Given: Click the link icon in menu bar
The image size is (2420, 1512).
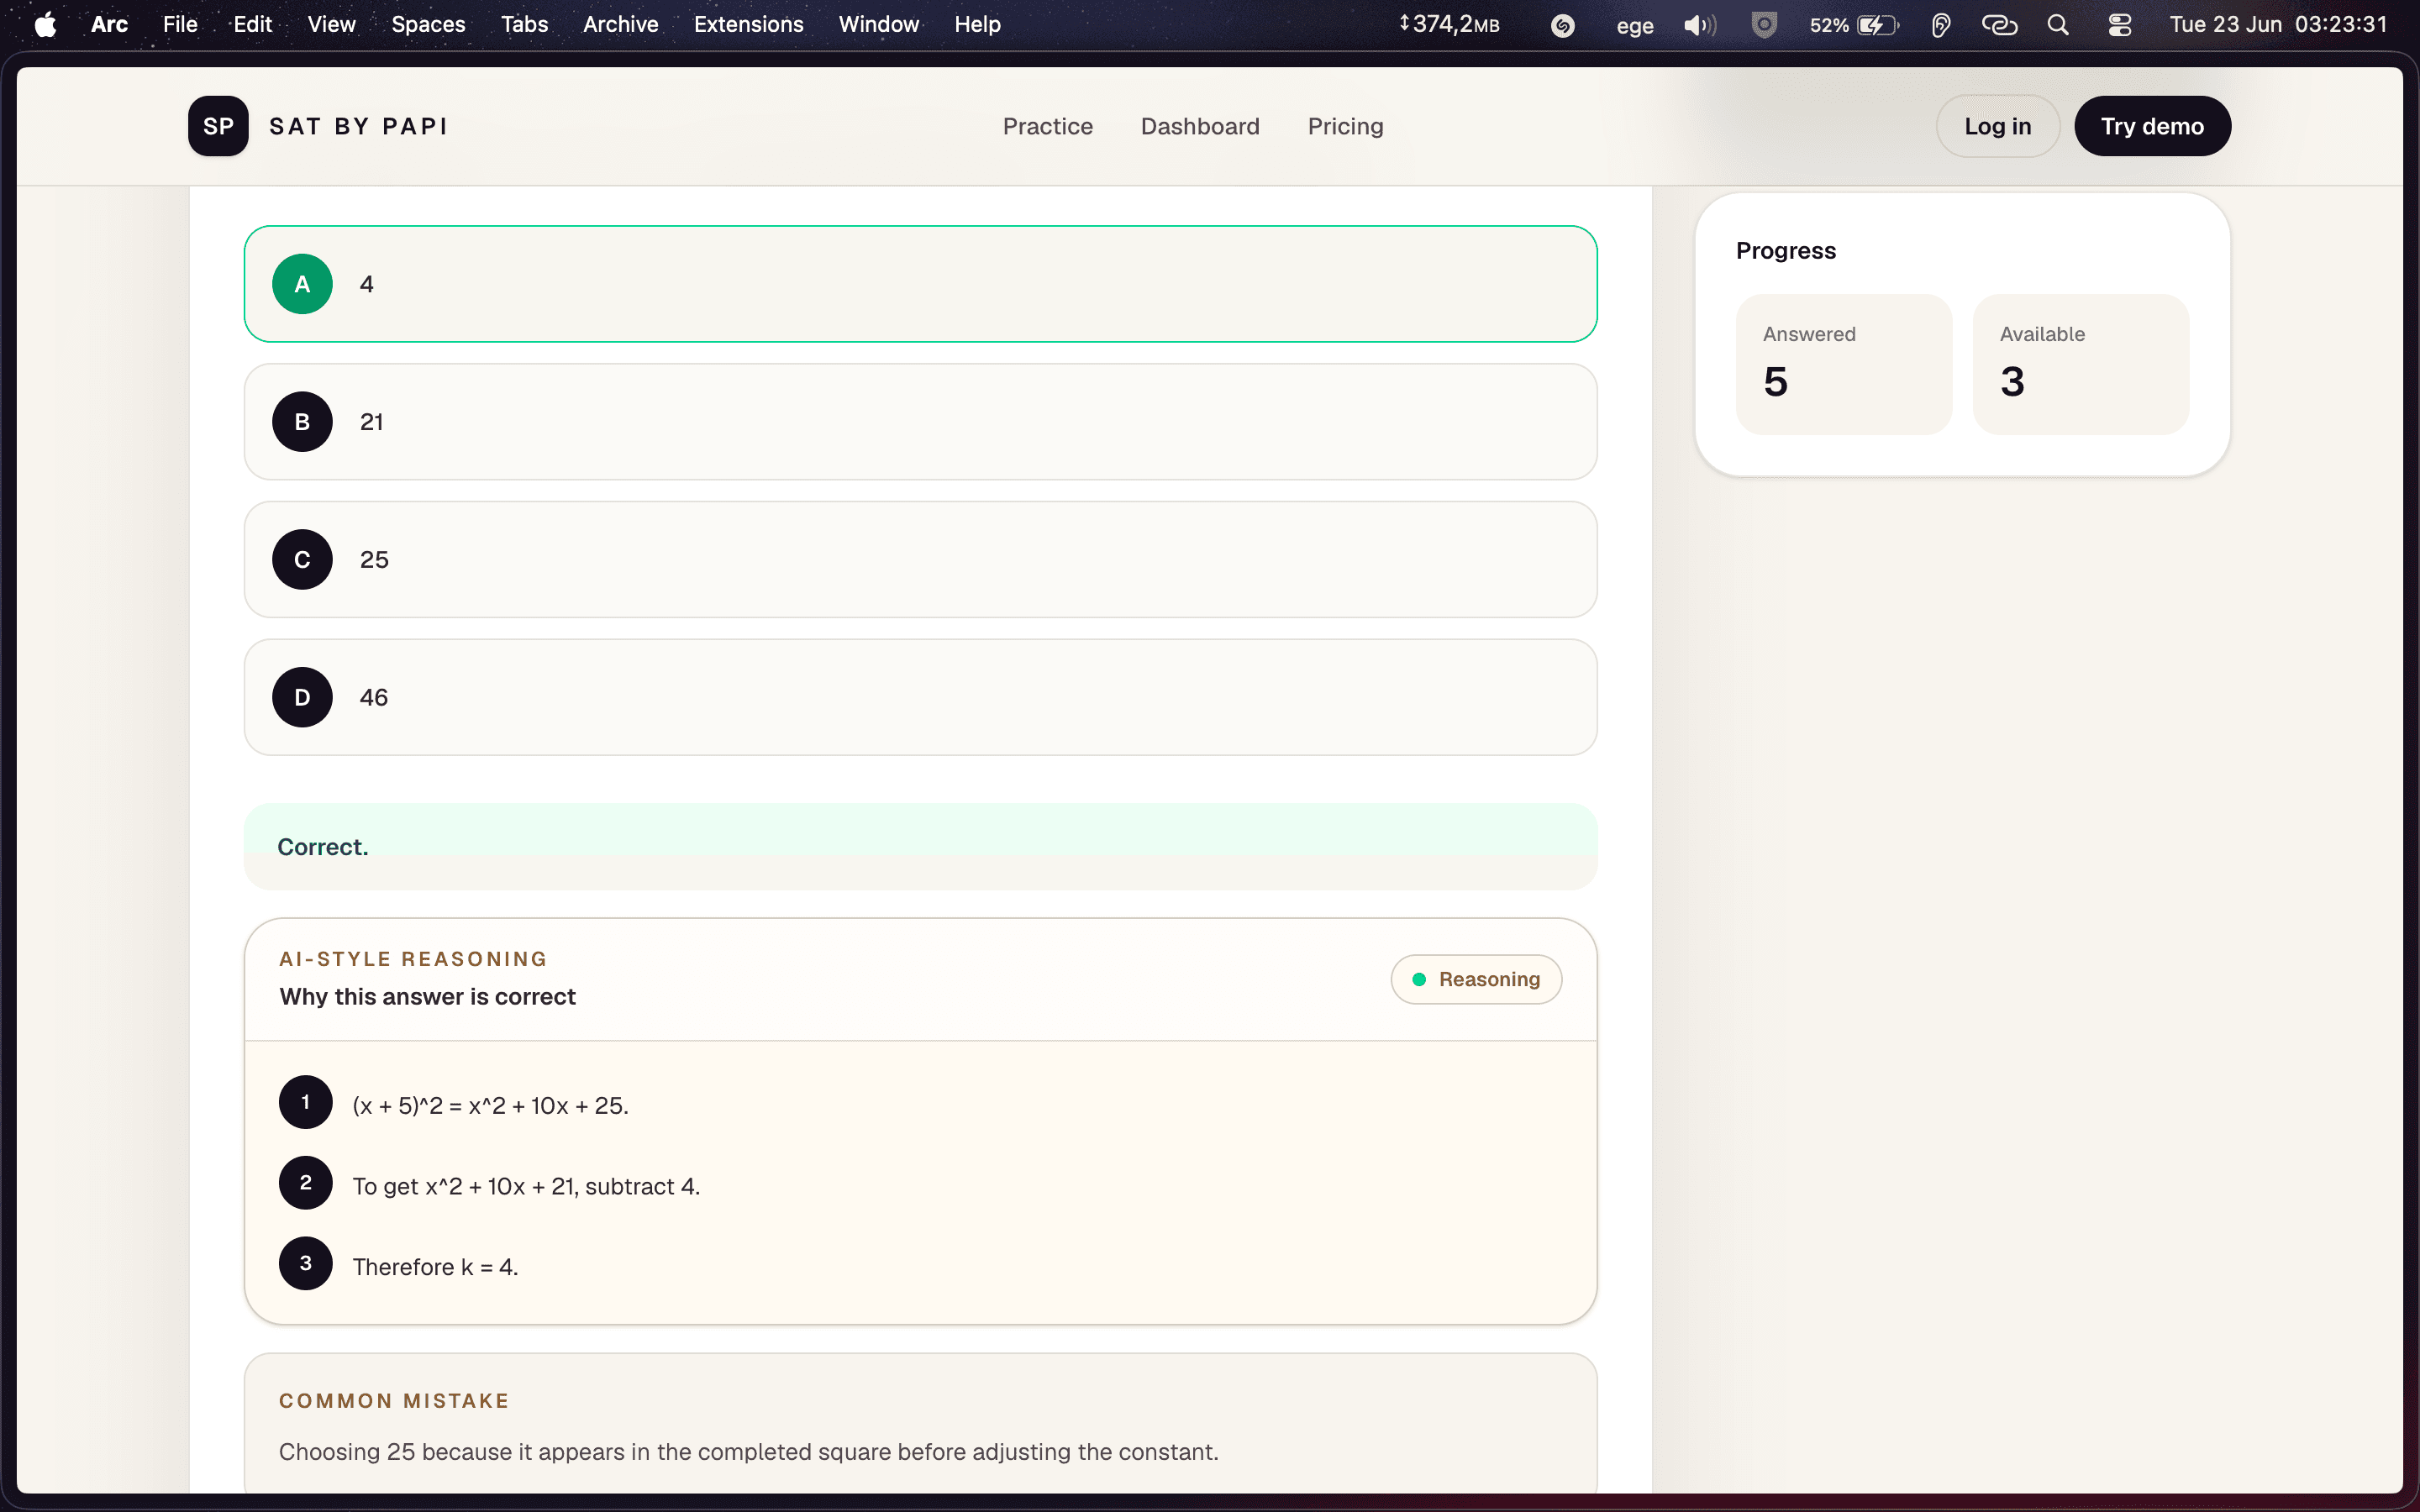Looking at the screenshot, I should (1999, 24).
